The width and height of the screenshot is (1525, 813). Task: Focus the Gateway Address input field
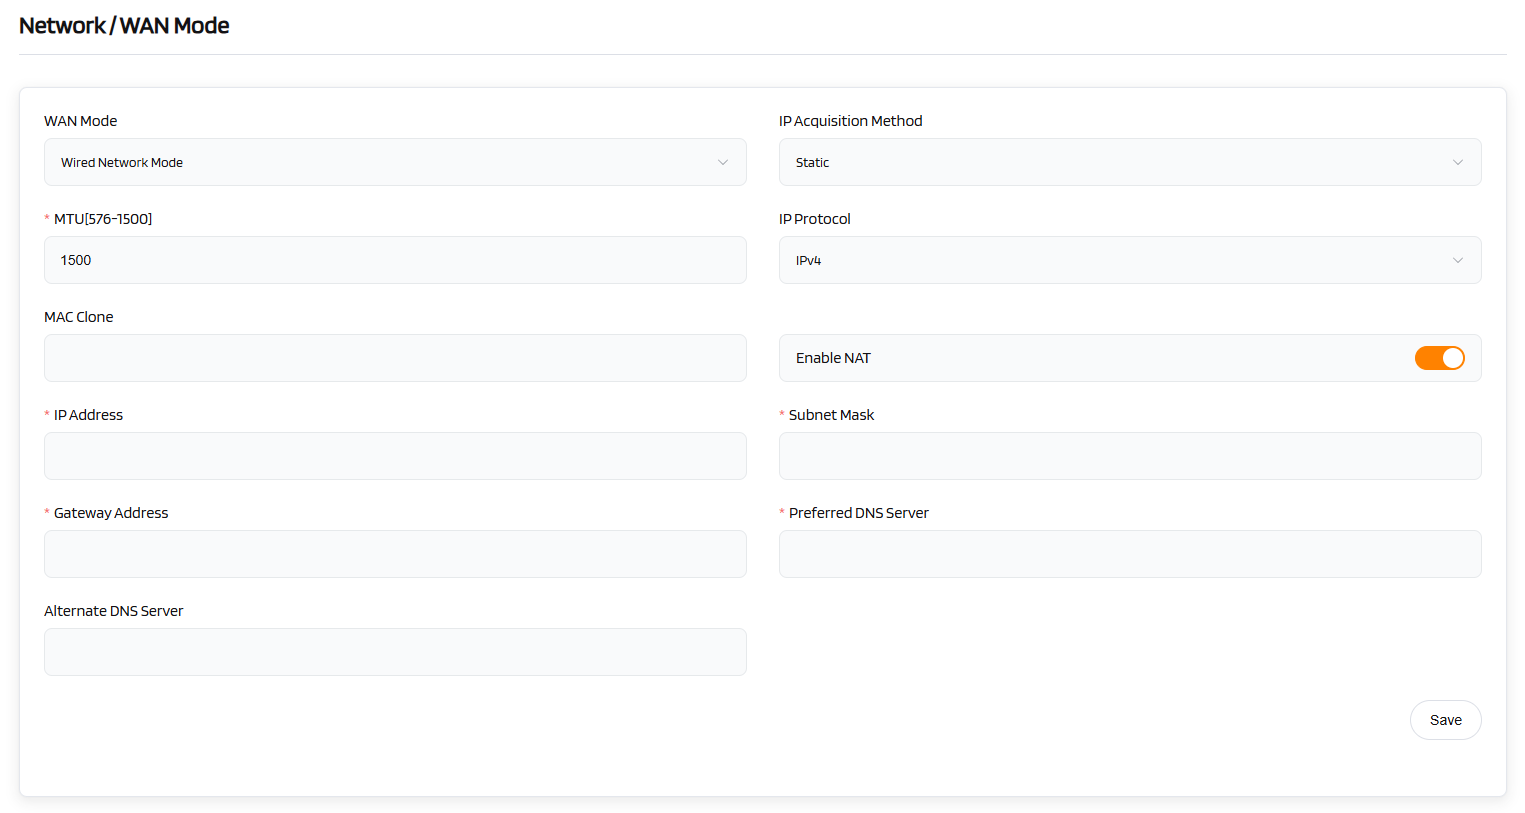[395, 554]
